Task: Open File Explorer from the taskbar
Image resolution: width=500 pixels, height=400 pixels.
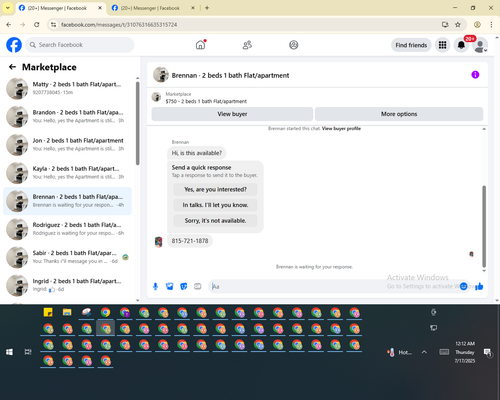Action: (x=67, y=312)
